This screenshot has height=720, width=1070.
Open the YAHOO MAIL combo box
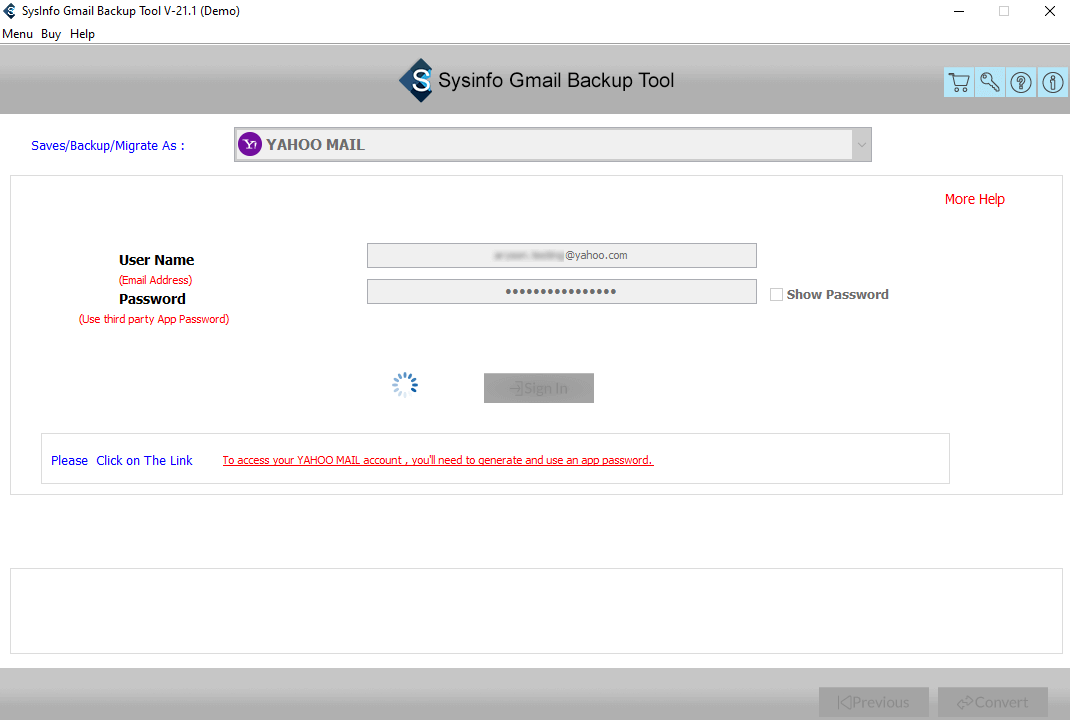click(553, 145)
